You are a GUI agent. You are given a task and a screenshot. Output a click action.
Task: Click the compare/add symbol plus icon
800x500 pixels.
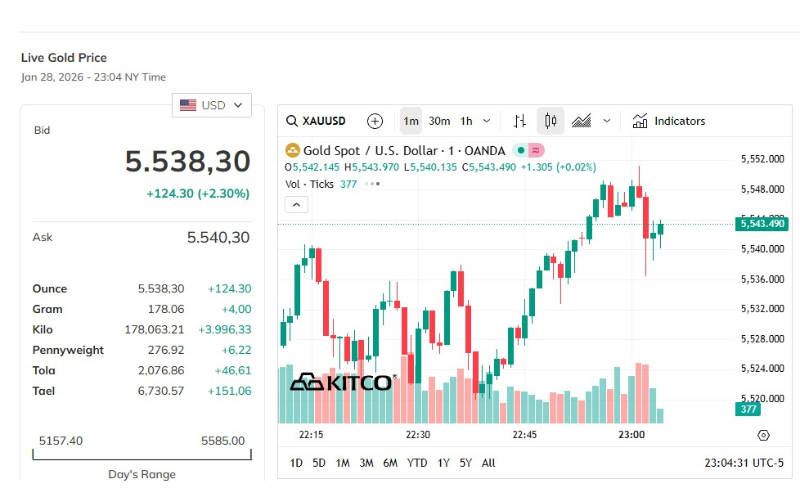click(375, 121)
